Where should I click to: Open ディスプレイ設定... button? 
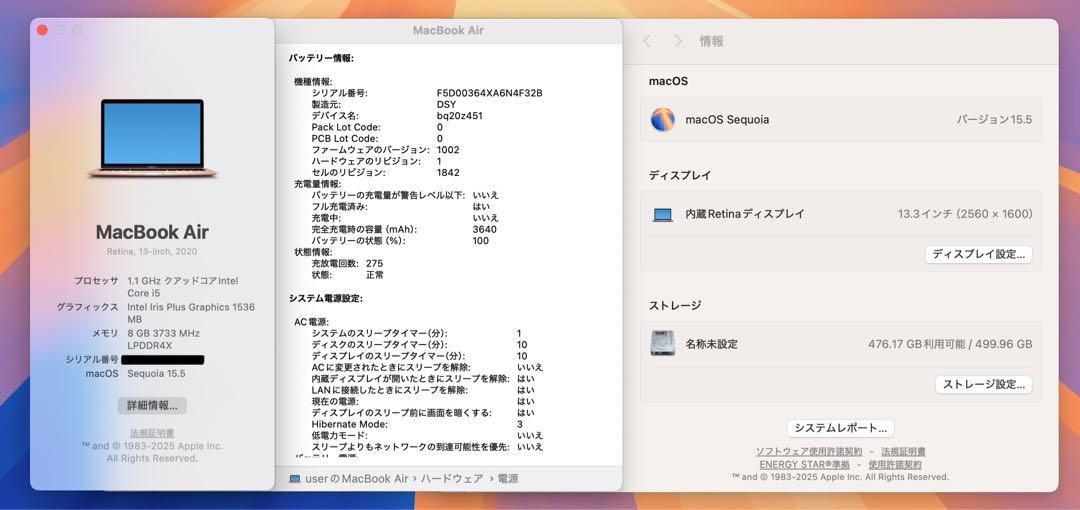(978, 254)
